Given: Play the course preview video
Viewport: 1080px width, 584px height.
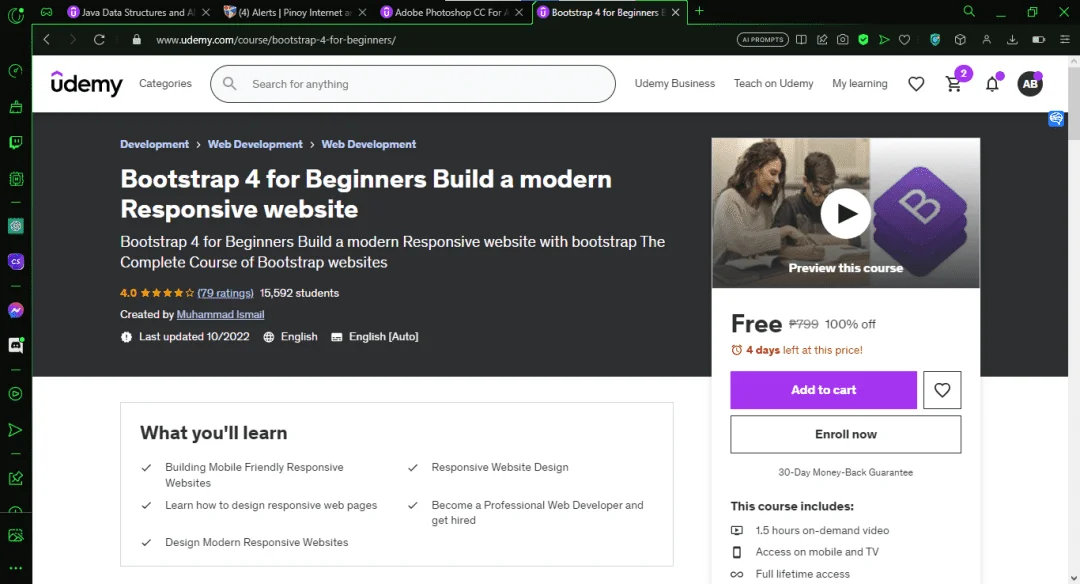Looking at the screenshot, I should pos(845,213).
